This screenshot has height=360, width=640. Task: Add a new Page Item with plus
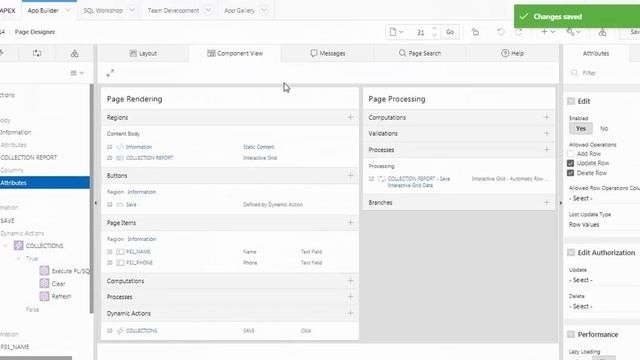click(x=350, y=222)
